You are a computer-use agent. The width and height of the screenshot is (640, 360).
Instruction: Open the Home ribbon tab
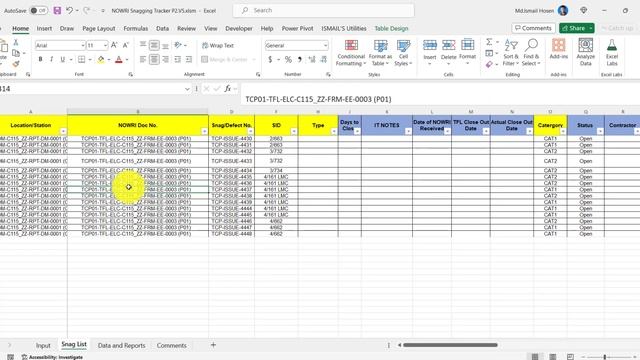click(20, 29)
